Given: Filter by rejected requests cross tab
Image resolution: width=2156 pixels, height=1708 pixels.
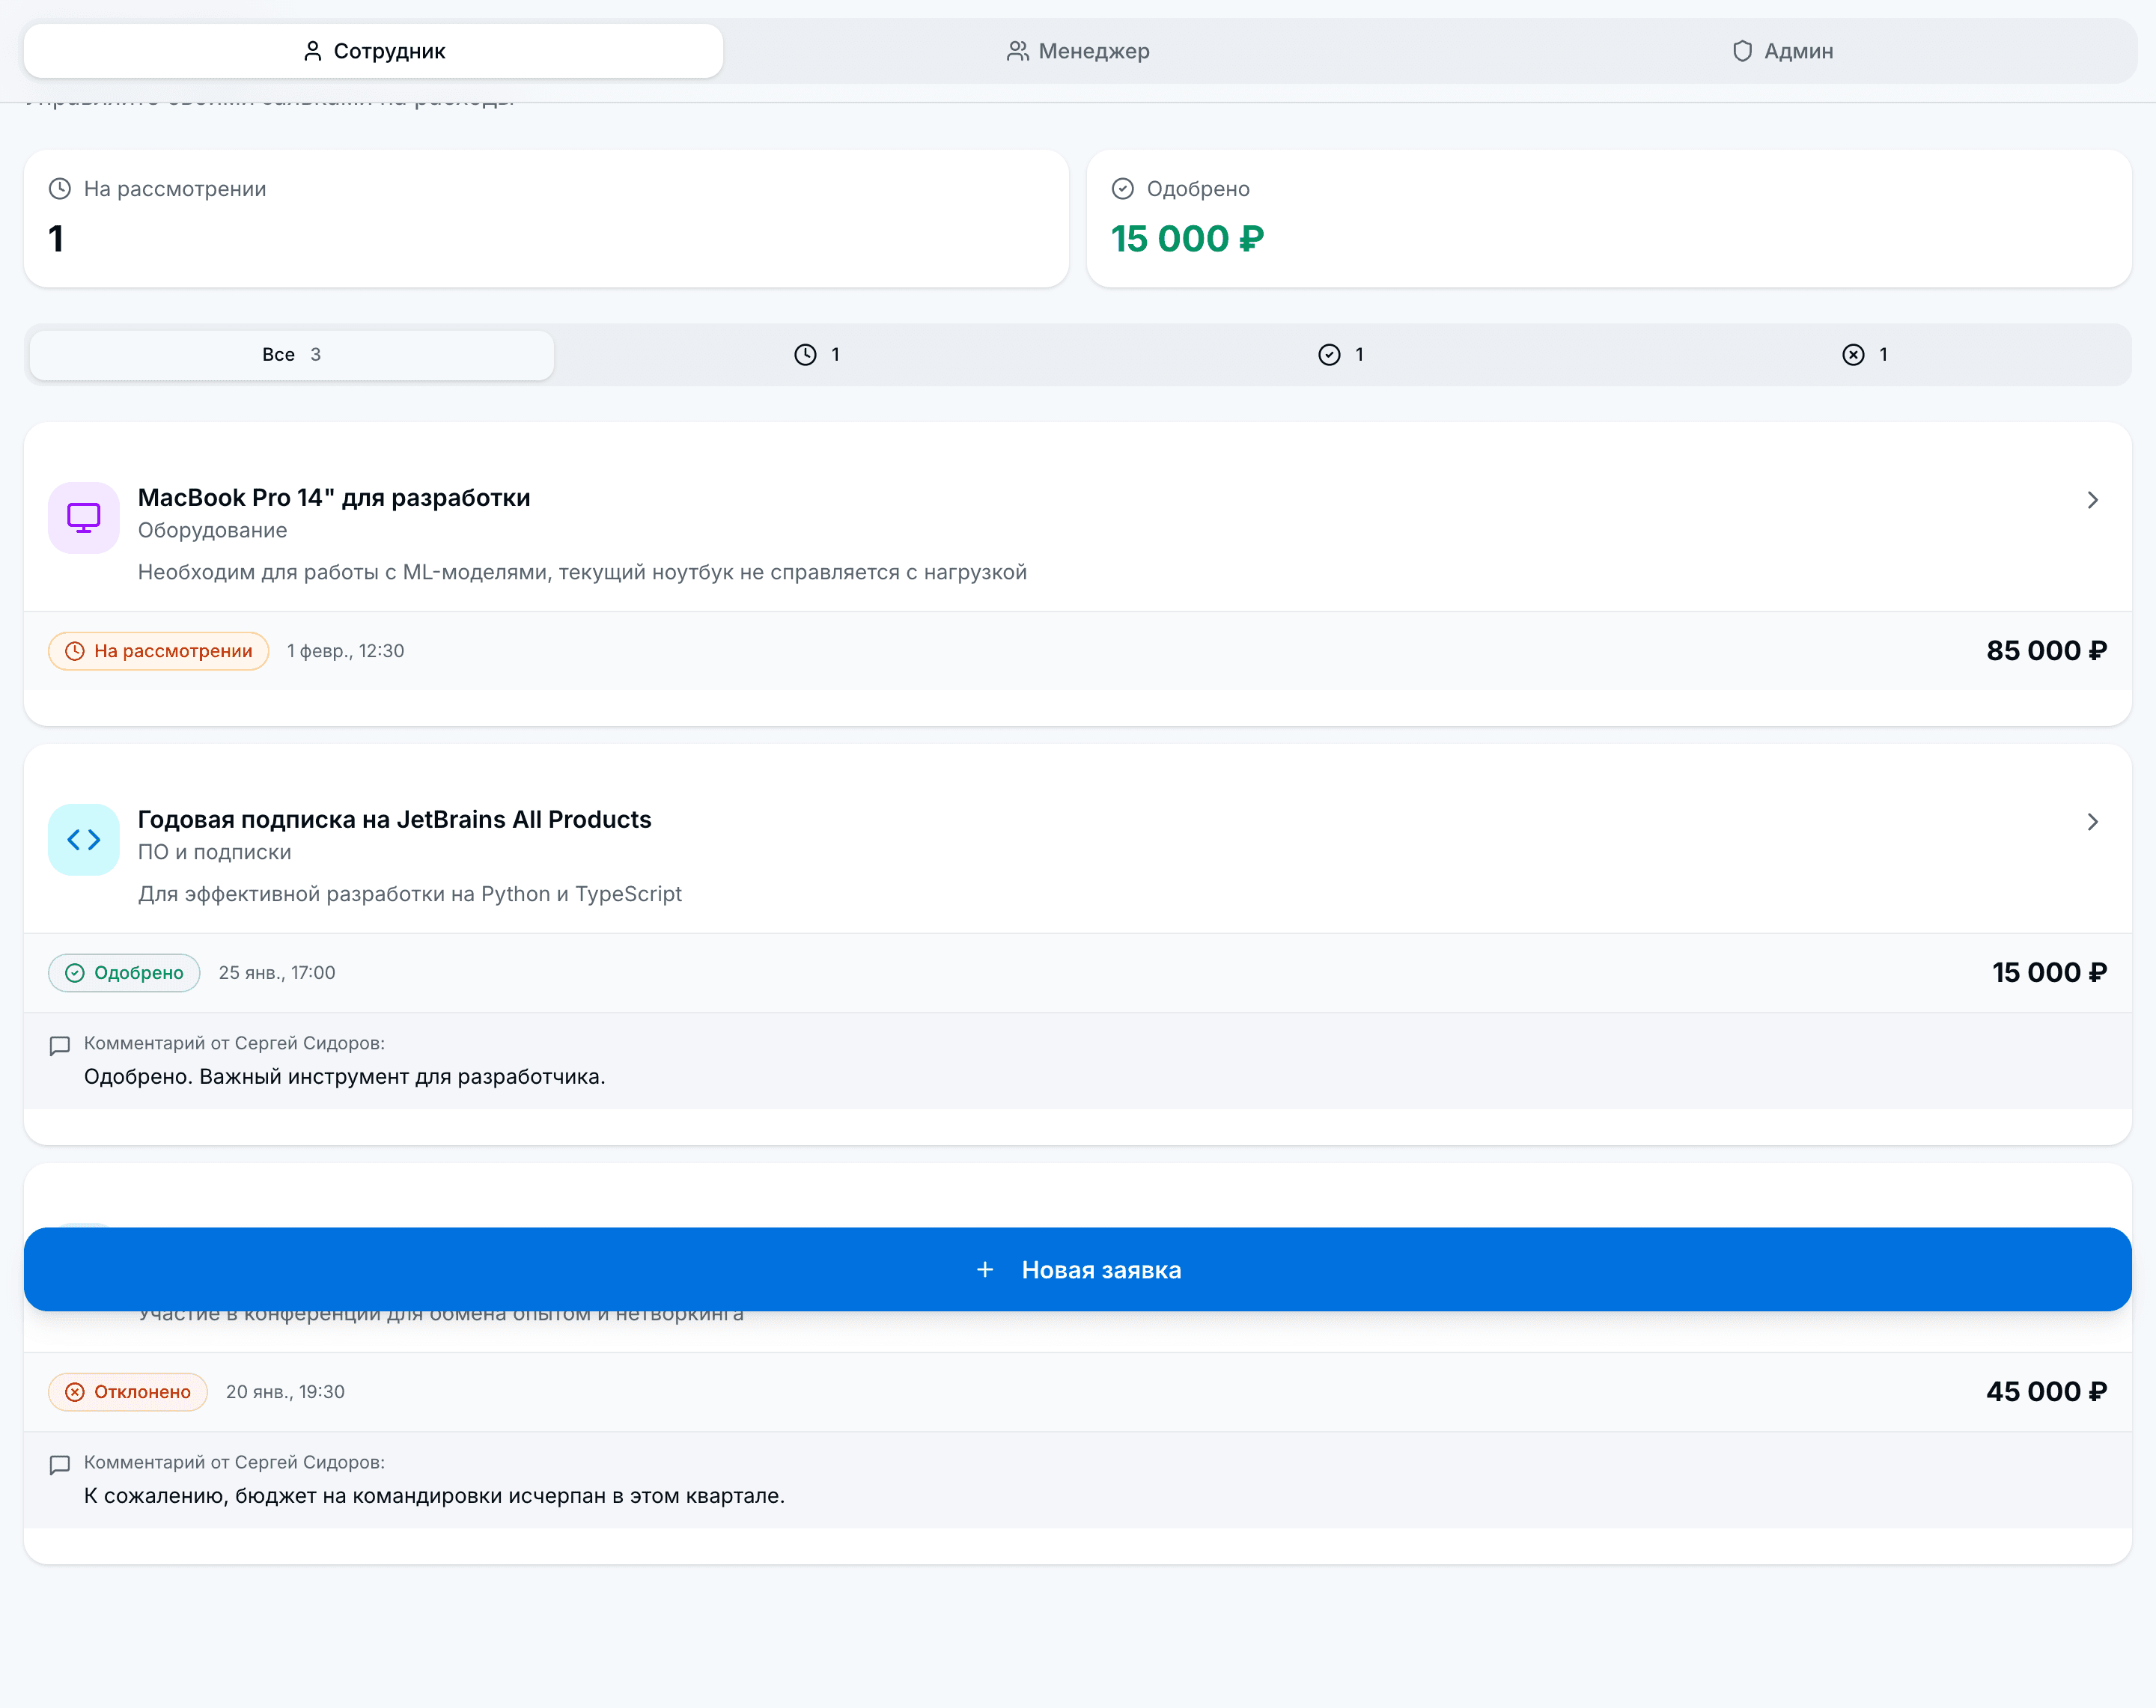Looking at the screenshot, I should pyautogui.click(x=1864, y=355).
